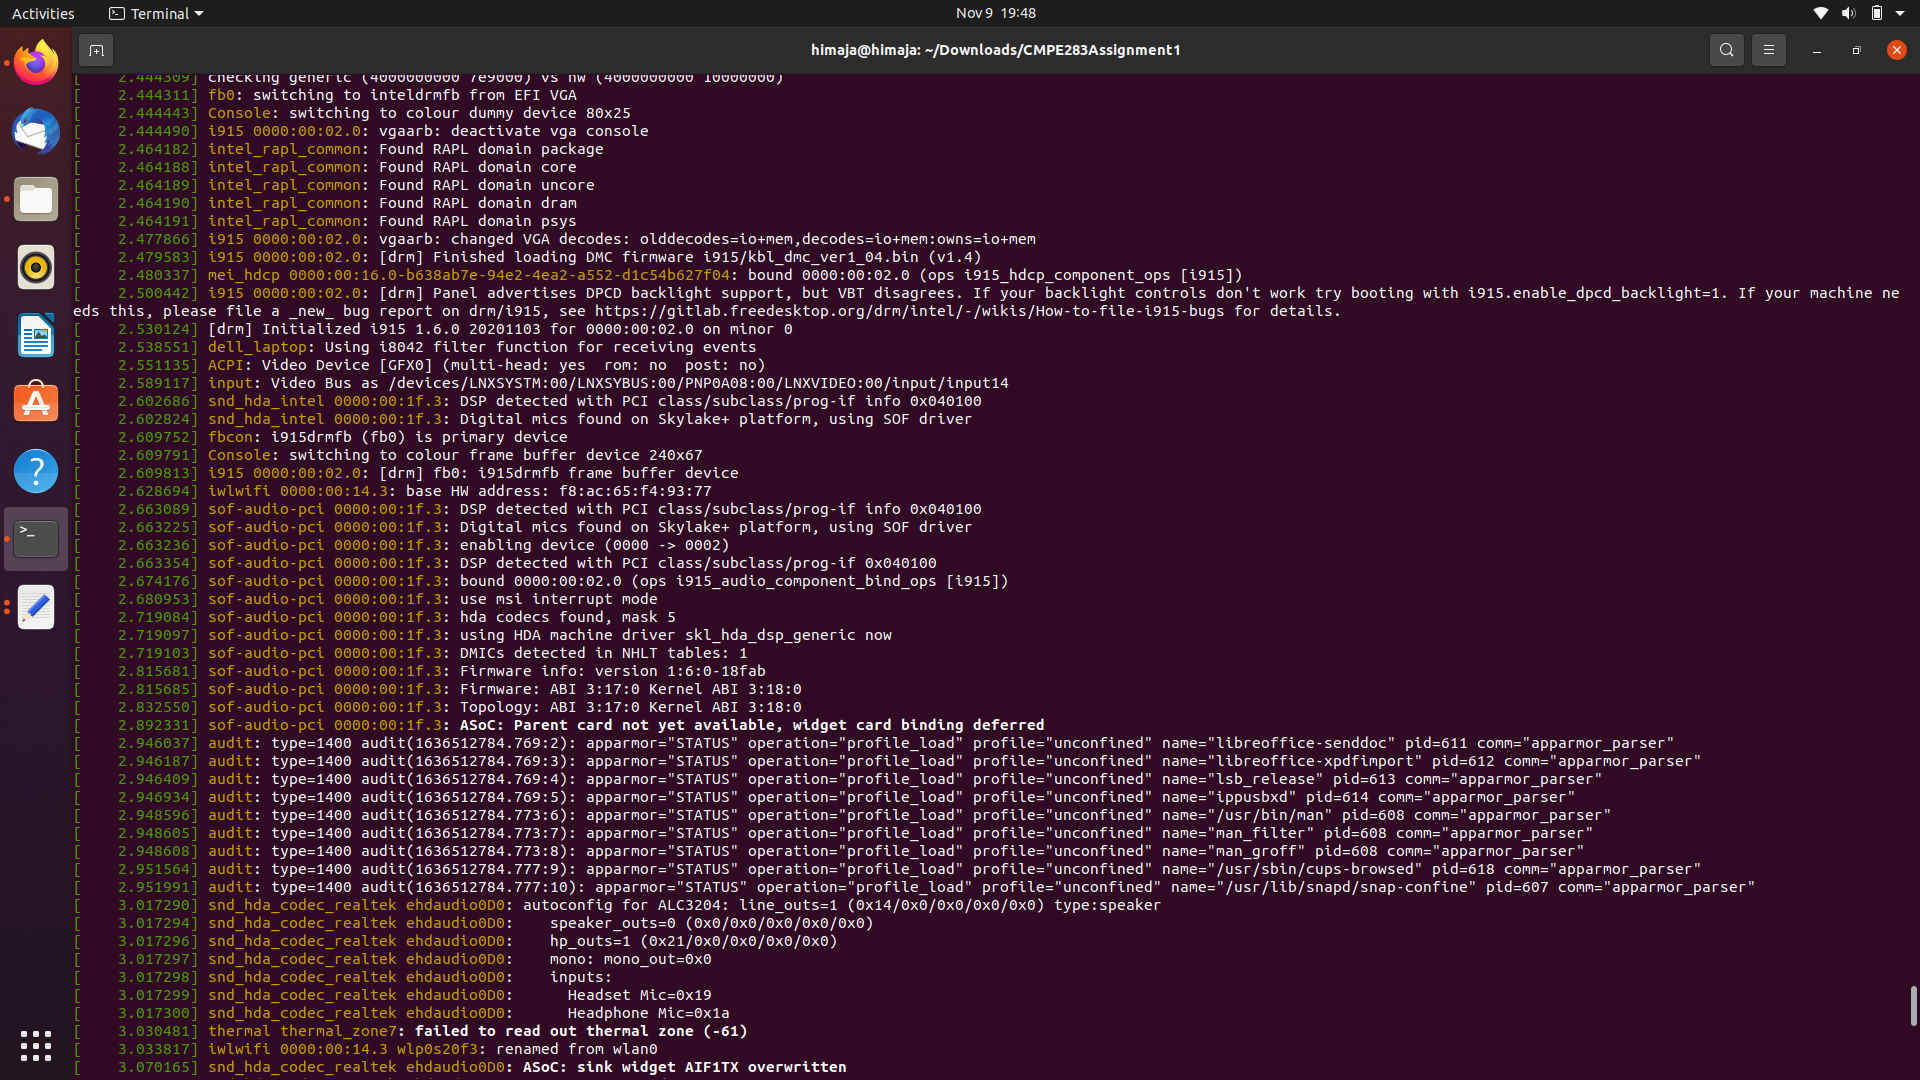Click the network status icon
Viewport: 1920px width, 1080px height.
[1820, 13]
